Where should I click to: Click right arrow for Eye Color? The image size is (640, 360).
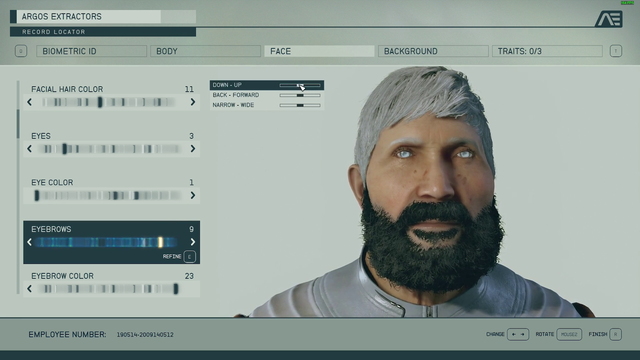[x=193, y=195]
